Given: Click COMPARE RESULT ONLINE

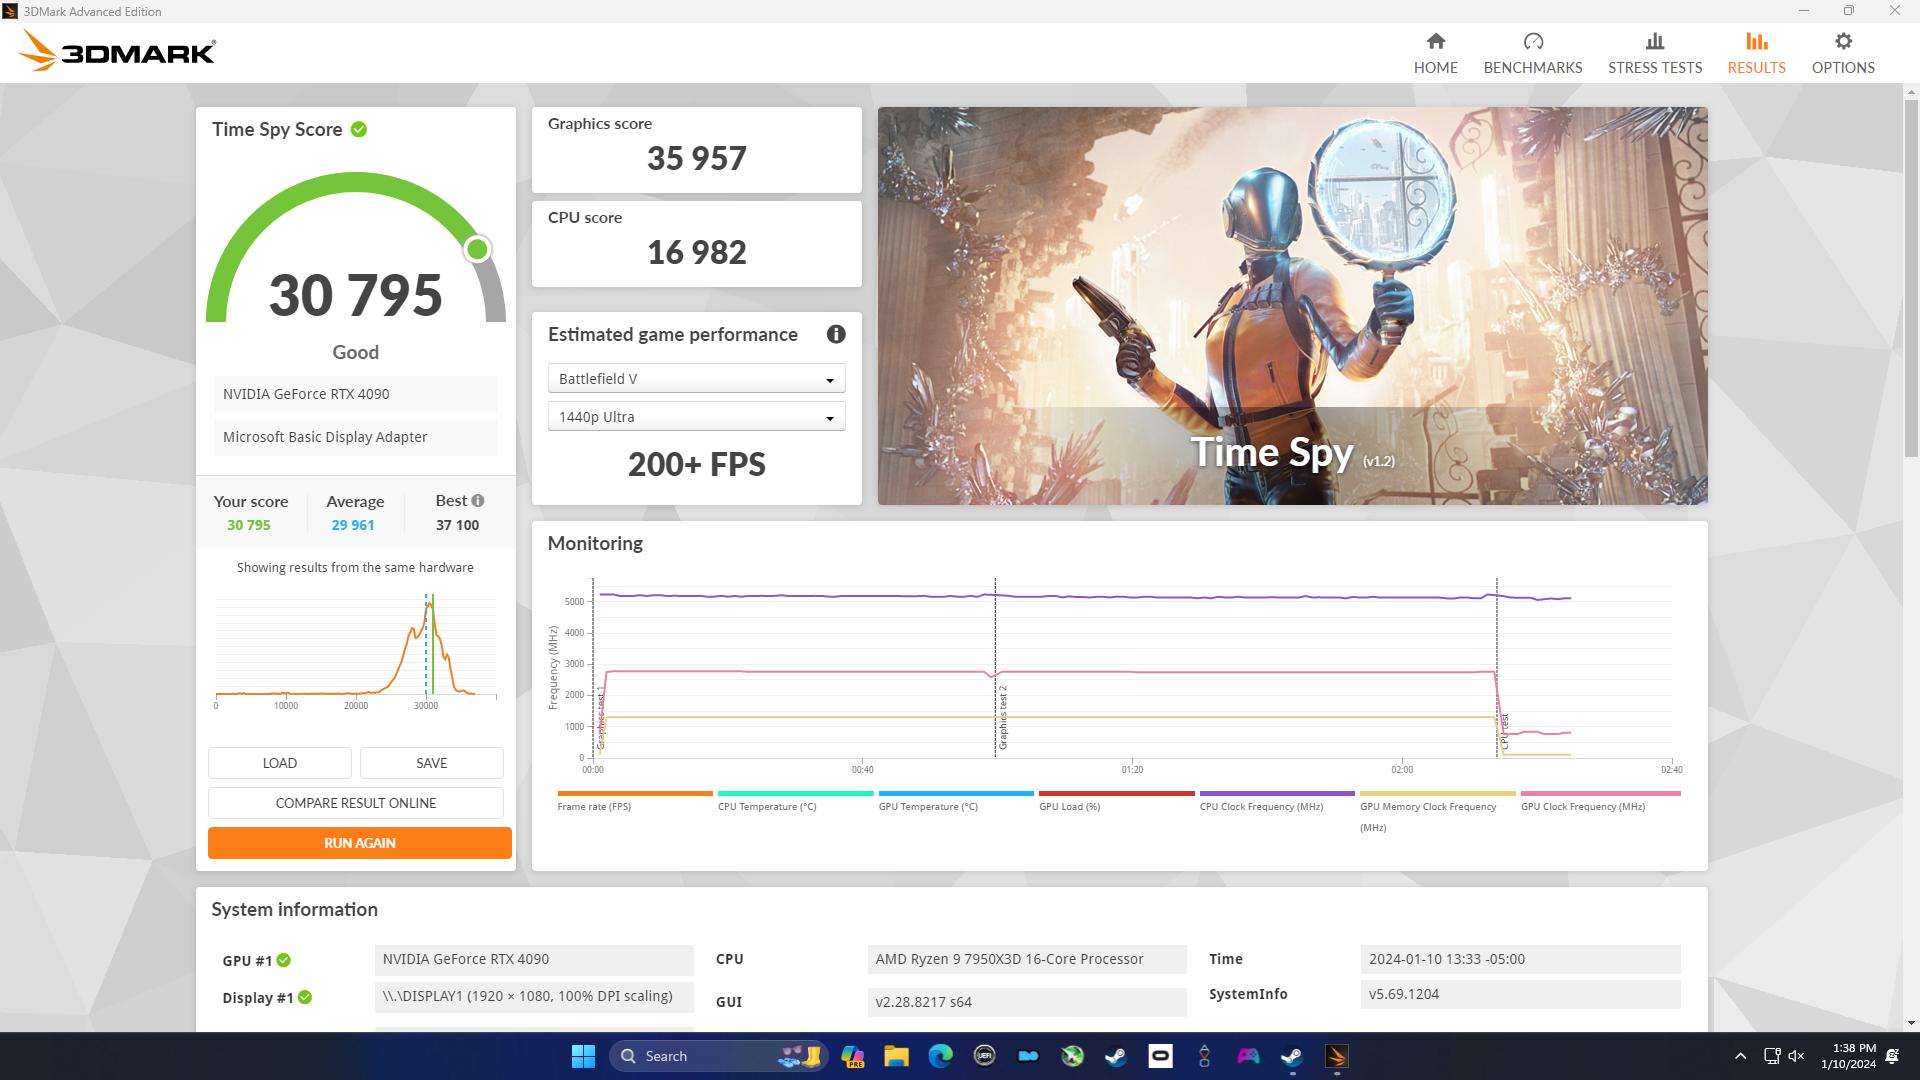Looking at the screenshot, I should point(355,802).
